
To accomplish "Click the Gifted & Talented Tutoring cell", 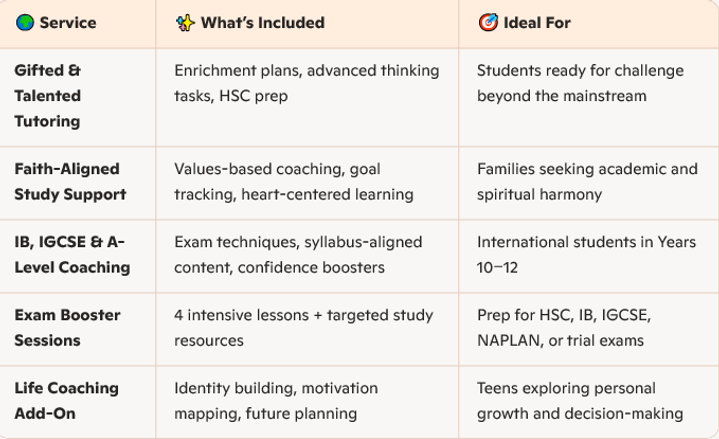I will [x=78, y=97].
